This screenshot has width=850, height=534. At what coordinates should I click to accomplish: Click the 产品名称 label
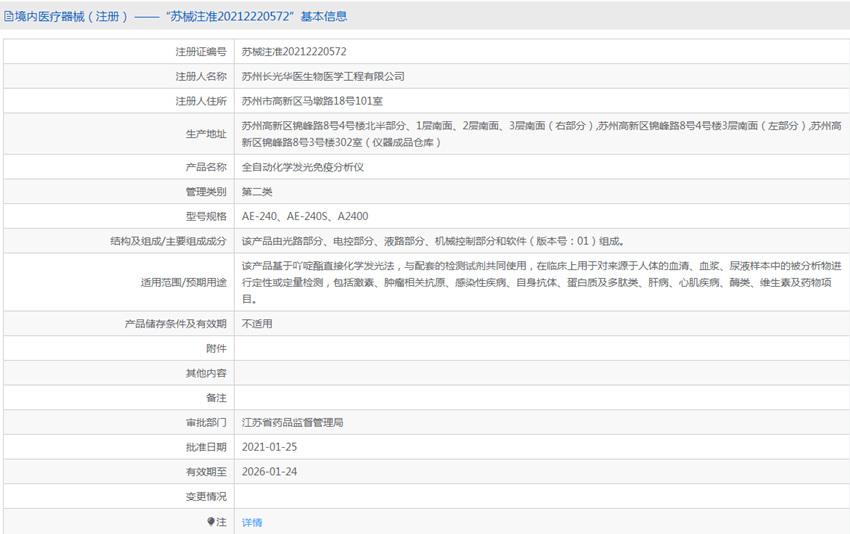[206, 167]
